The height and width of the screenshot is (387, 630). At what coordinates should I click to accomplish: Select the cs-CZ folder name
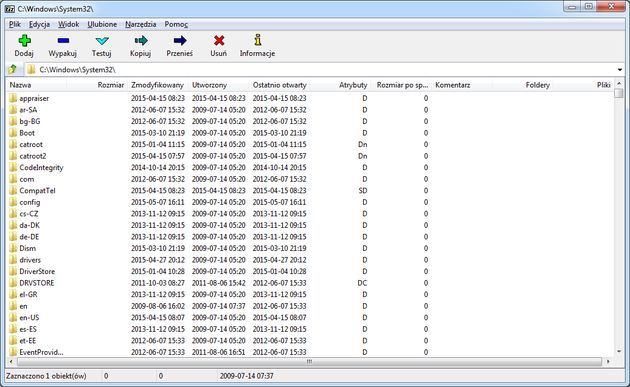(29, 214)
